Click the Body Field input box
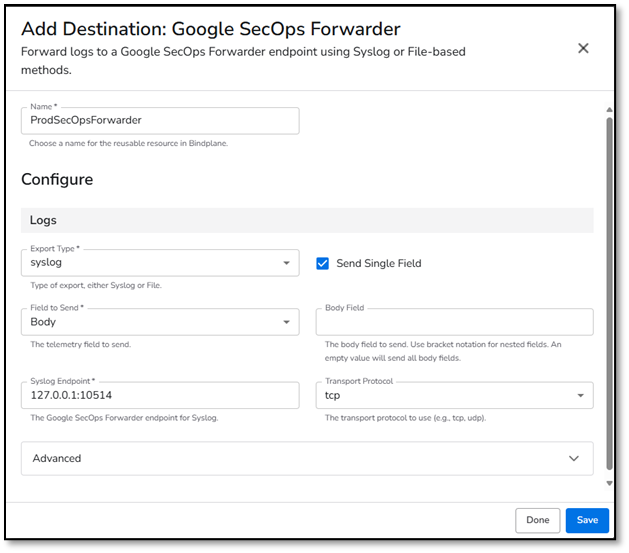Viewport: 629px width, 553px height. click(455, 322)
